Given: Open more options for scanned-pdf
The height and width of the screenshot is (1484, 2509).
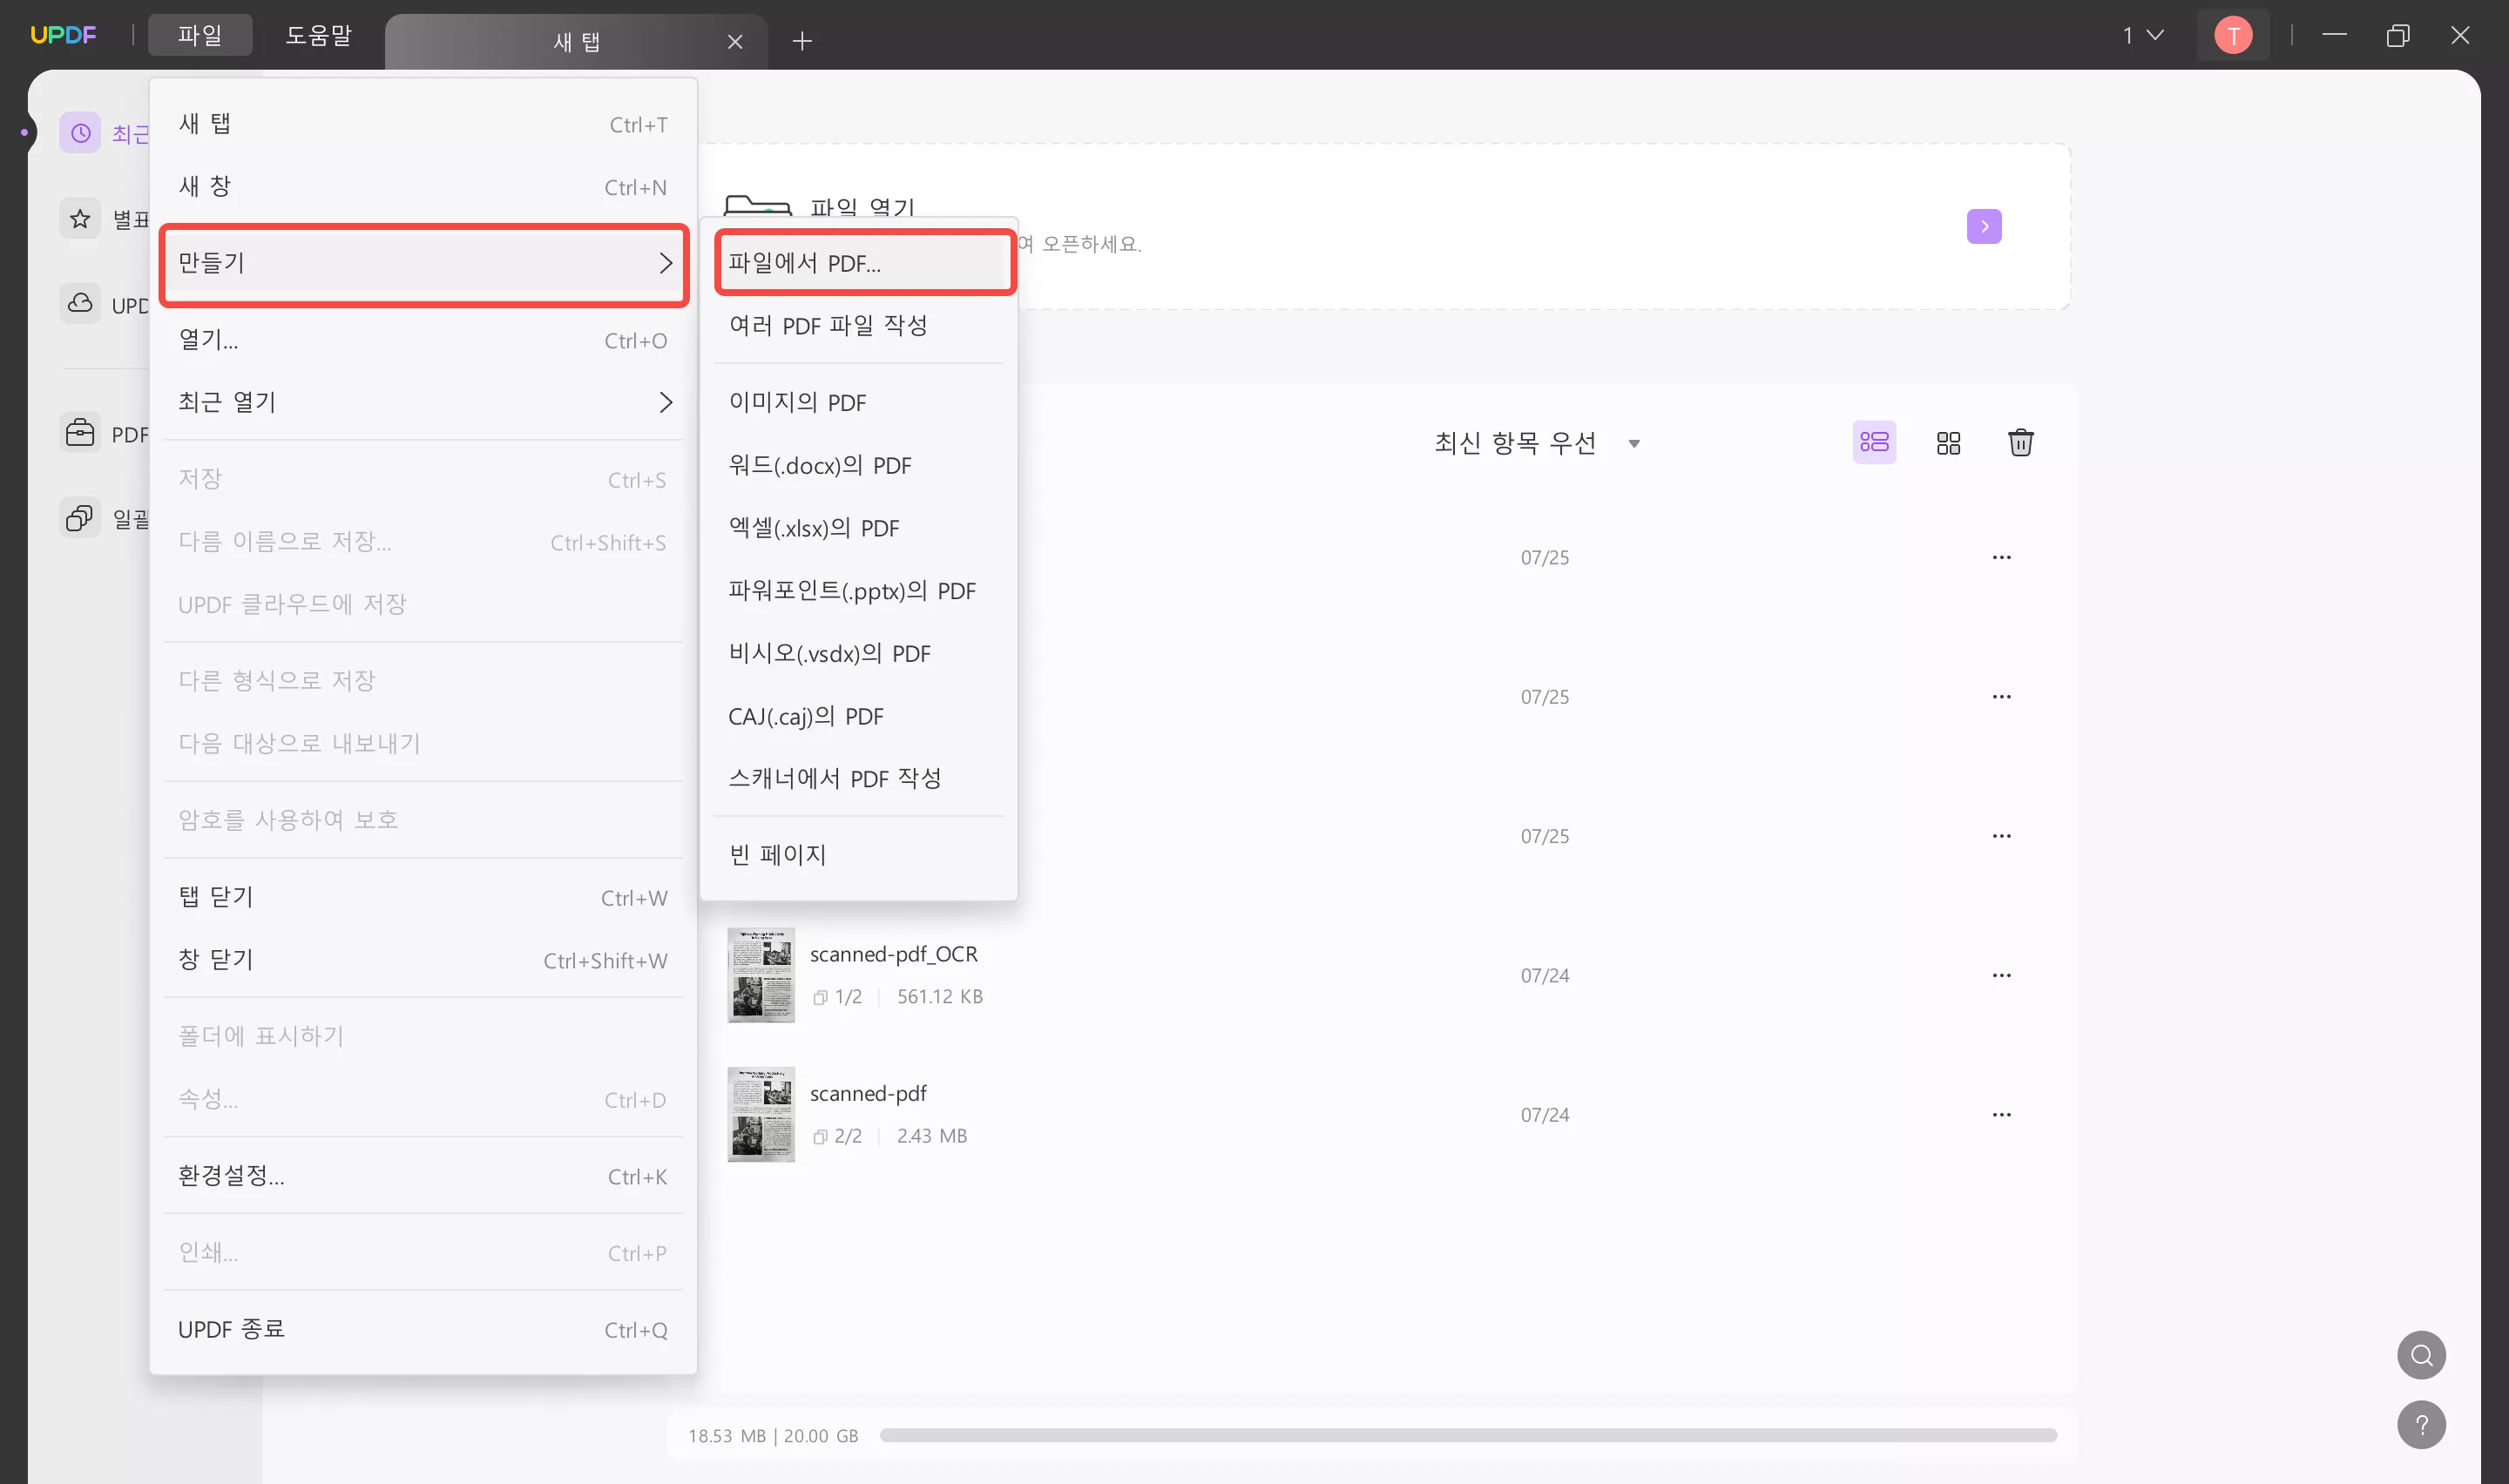Looking at the screenshot, I should [2001, 1114].
